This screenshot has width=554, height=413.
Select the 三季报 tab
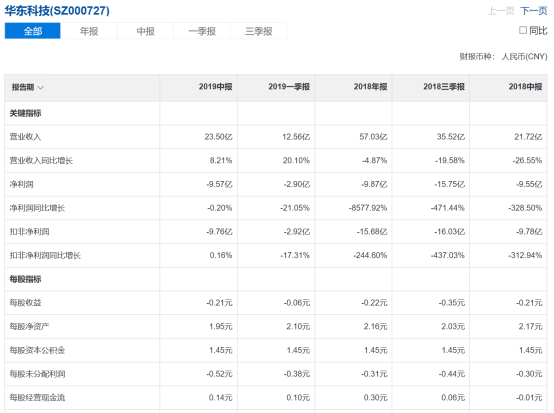(258, 31)
